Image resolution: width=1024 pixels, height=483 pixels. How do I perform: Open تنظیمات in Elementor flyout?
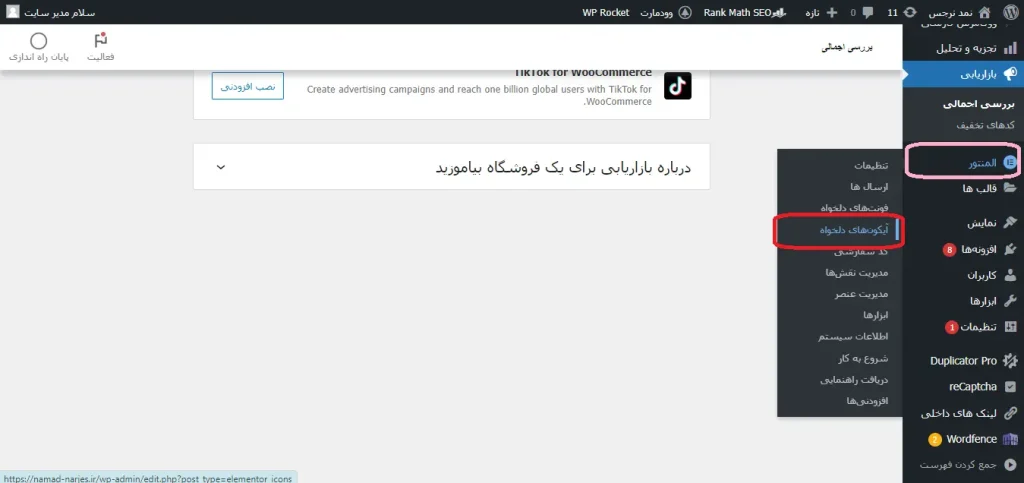tap(871, 166)
